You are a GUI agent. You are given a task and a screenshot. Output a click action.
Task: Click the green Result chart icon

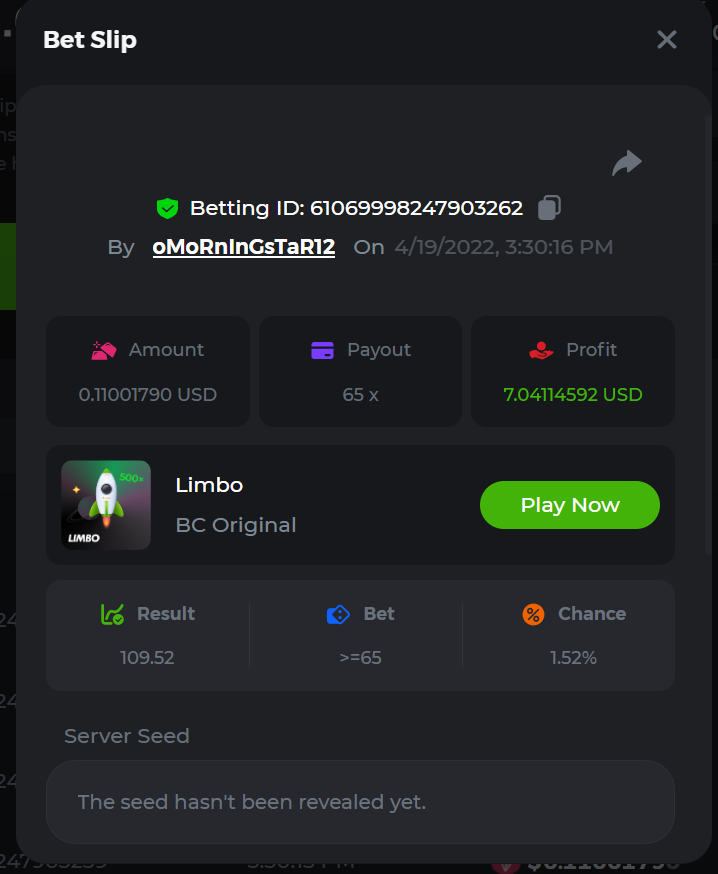pyautogui.click(x=112, y=614)
